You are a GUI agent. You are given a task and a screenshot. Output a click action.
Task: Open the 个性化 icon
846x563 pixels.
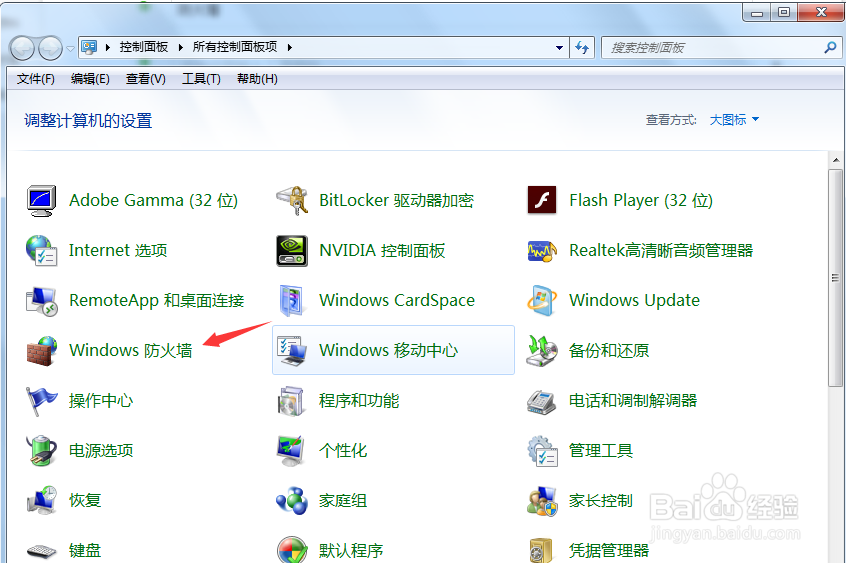[292, 451]
